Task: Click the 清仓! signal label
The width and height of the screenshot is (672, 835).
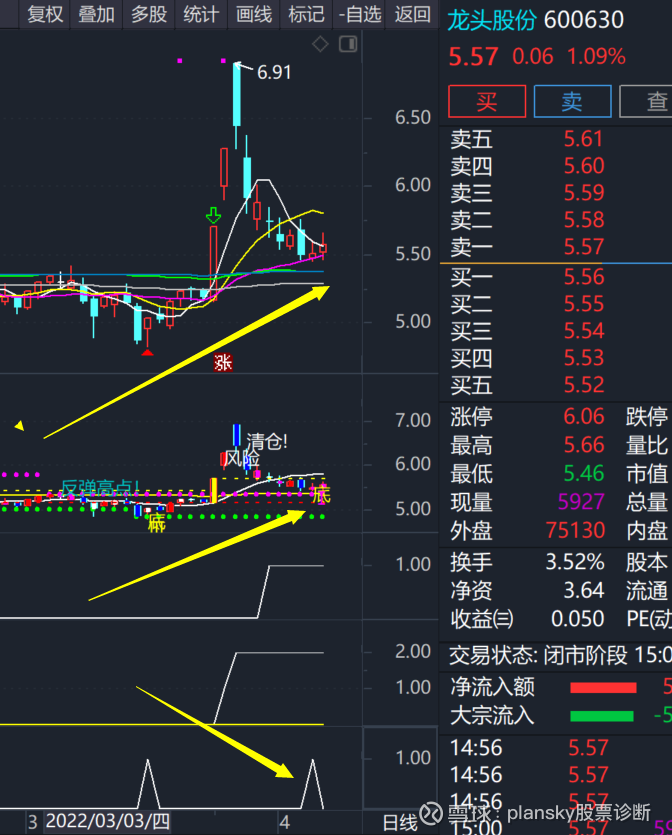Action: pyautogui.click(x=267, y=441)
